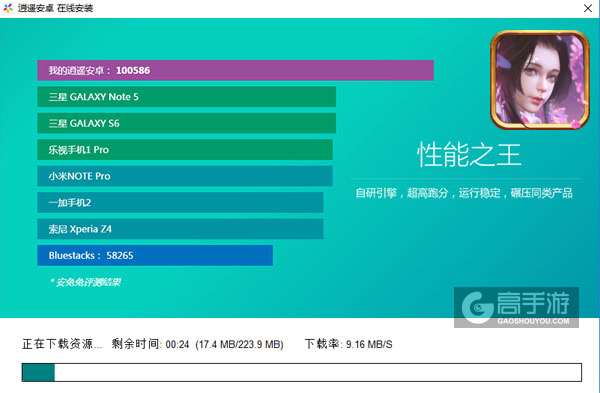Click the 性能之王 heading
The width and height of the screenshot is (600, 393).
click(469, 155)
